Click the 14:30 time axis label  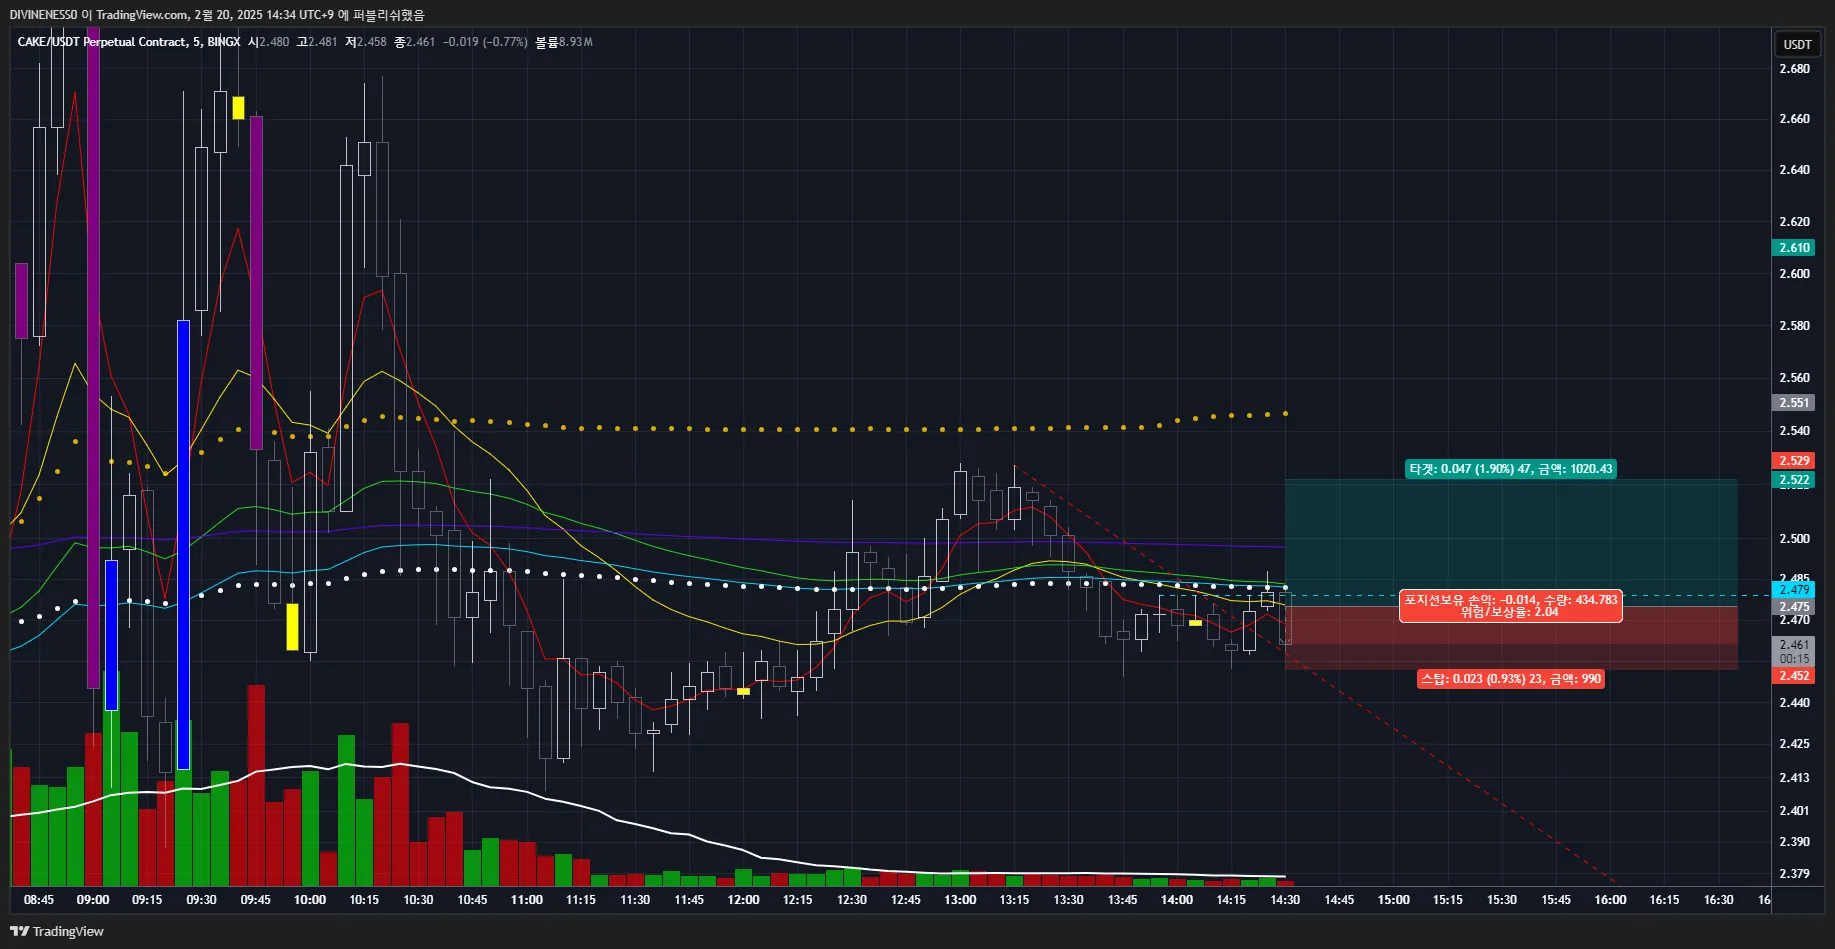pos(1285,900)
